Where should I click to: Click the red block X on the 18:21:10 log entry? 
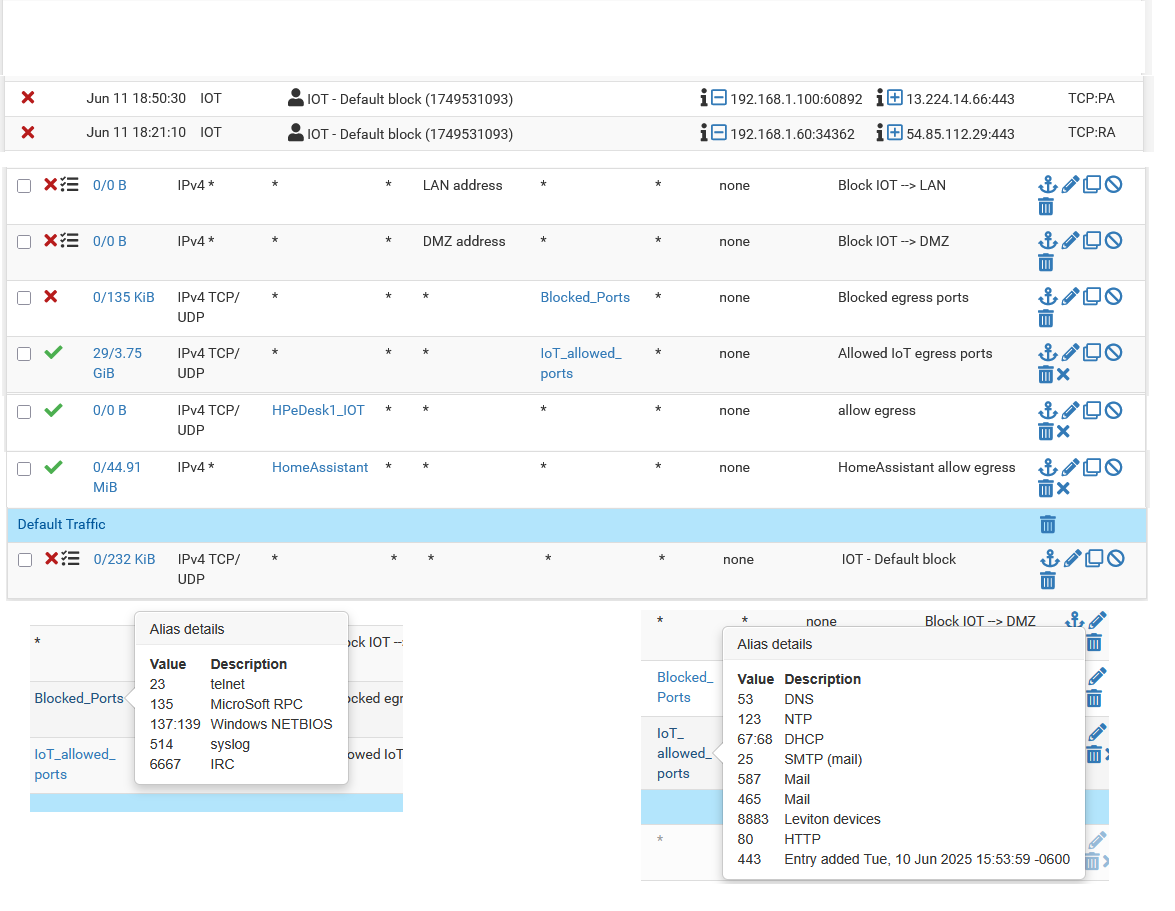28,133
